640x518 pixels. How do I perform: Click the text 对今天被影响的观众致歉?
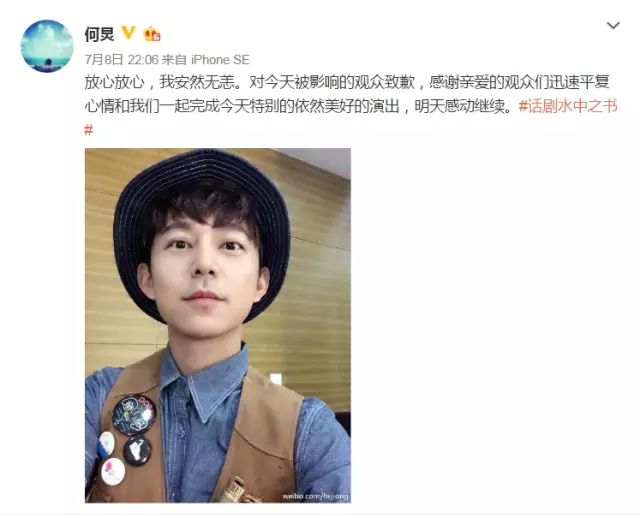[x=332, y=82]
